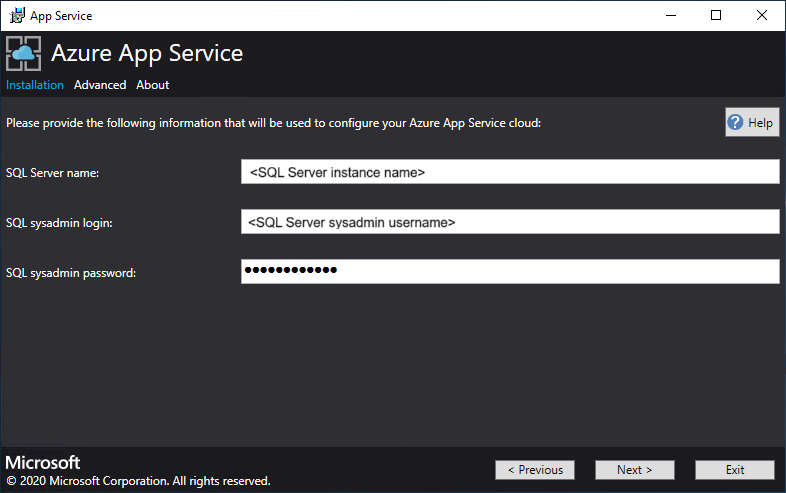Open Help via the question mark icon
The image size is (786, 493).
tap(736, 123)
